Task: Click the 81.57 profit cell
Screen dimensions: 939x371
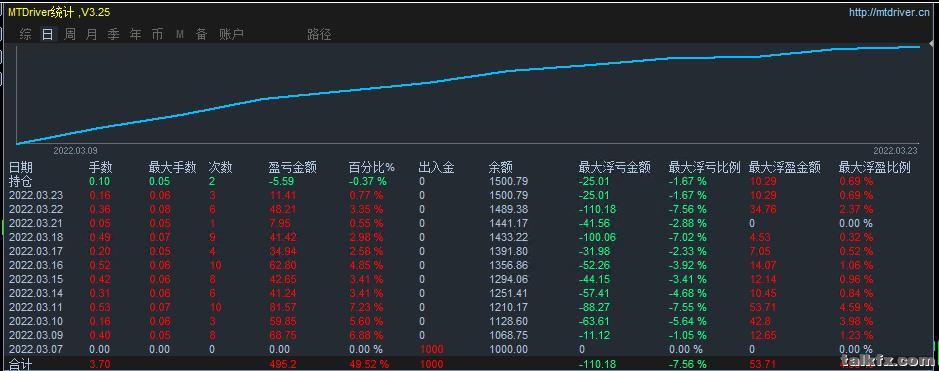Action: tap(283, 308)
